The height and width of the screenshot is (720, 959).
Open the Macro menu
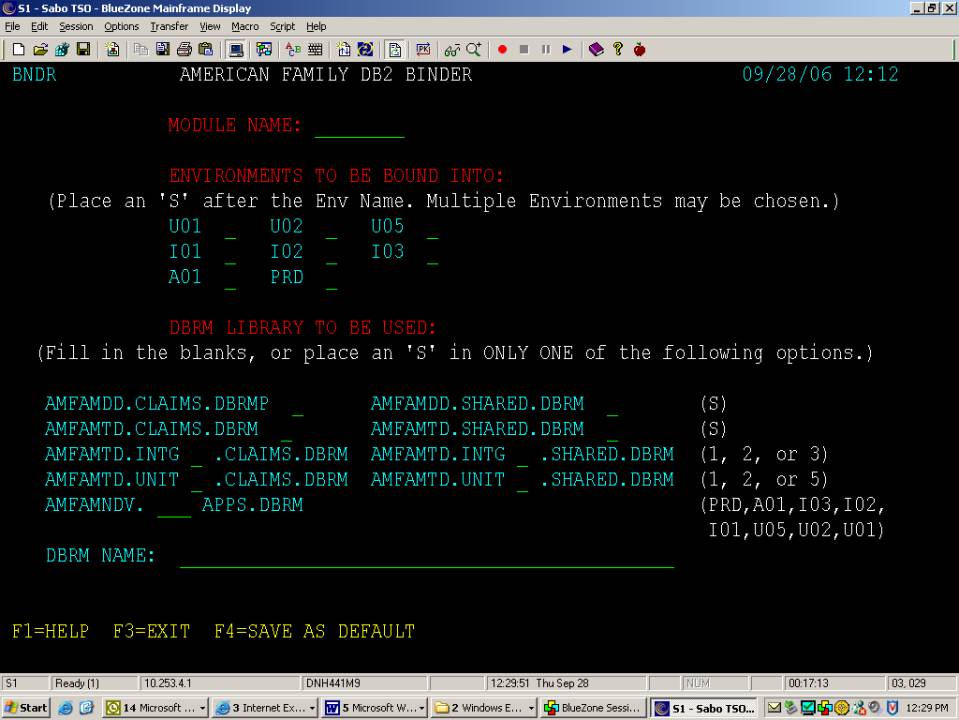pos(245,26)
